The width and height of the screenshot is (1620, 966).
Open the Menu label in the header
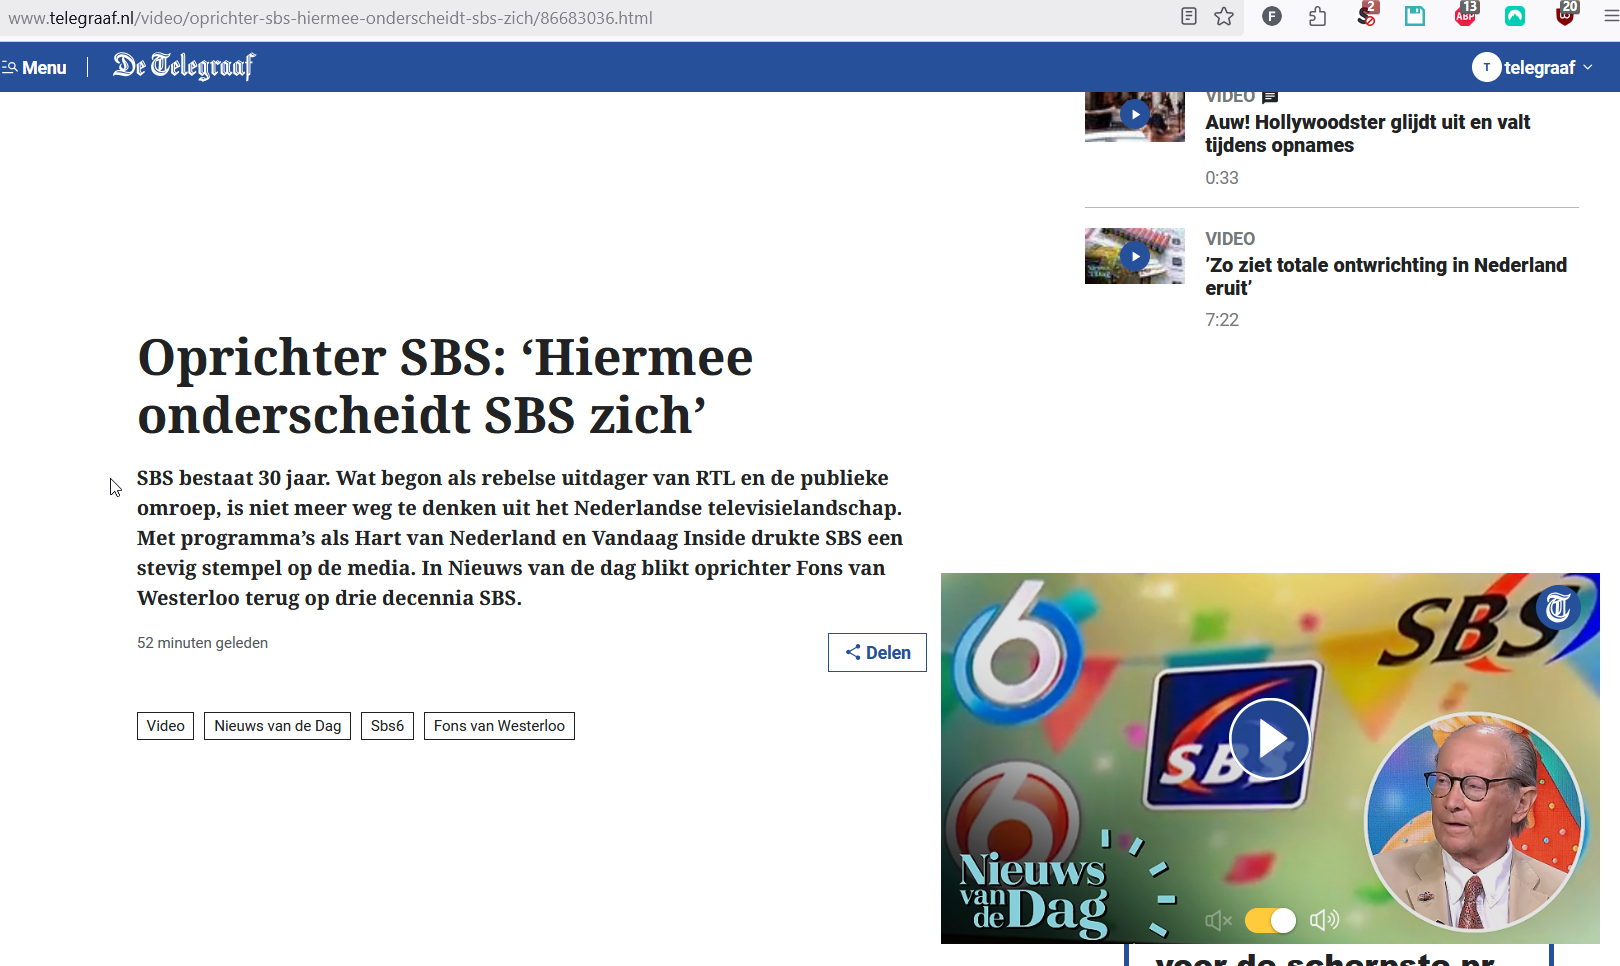coord(44,67)
